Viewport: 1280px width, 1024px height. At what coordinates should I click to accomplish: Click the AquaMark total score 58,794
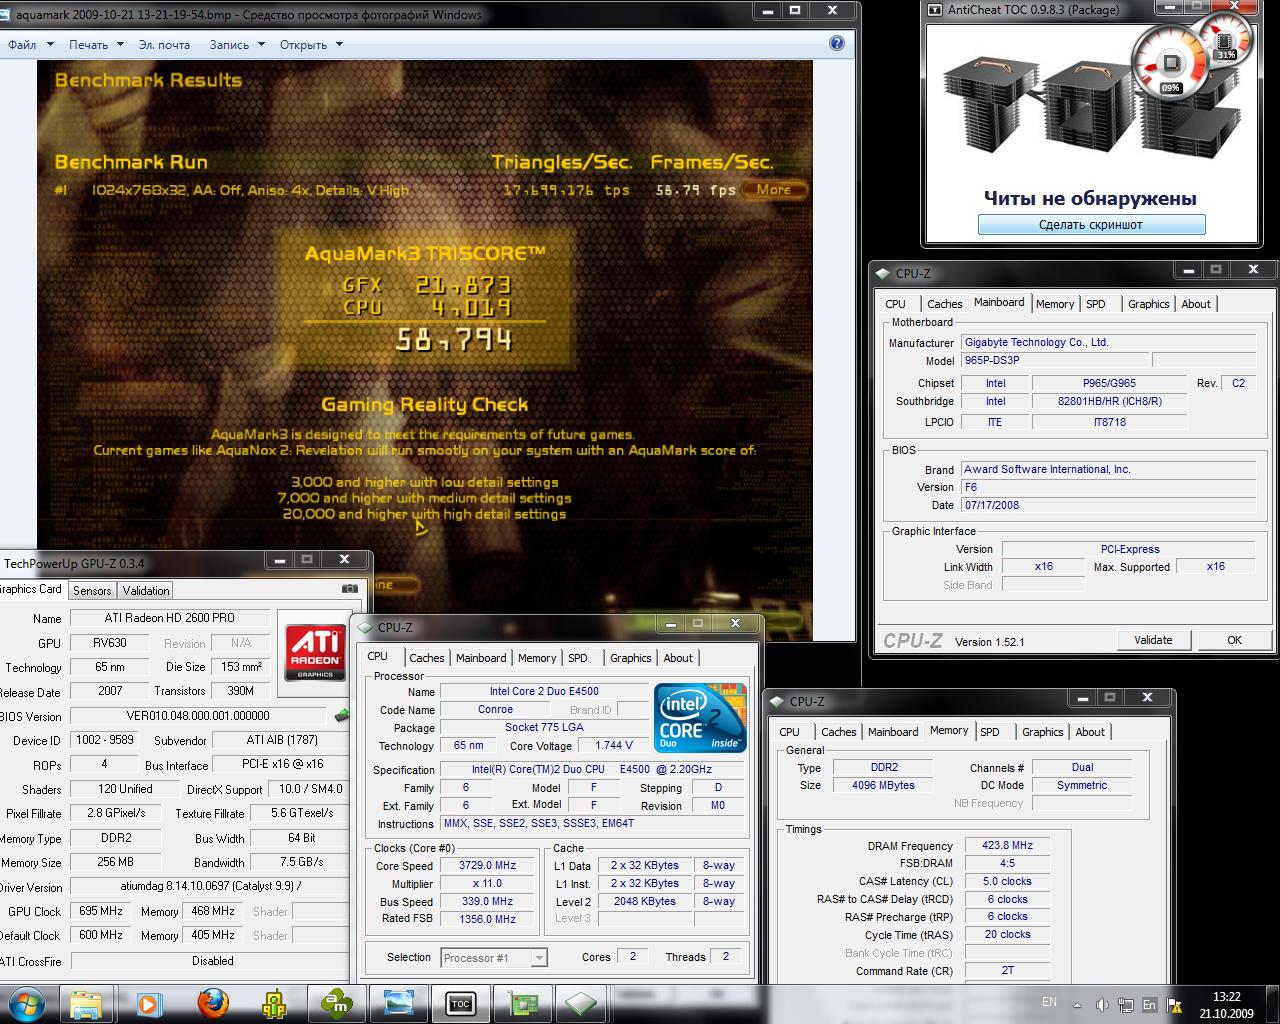454,341
